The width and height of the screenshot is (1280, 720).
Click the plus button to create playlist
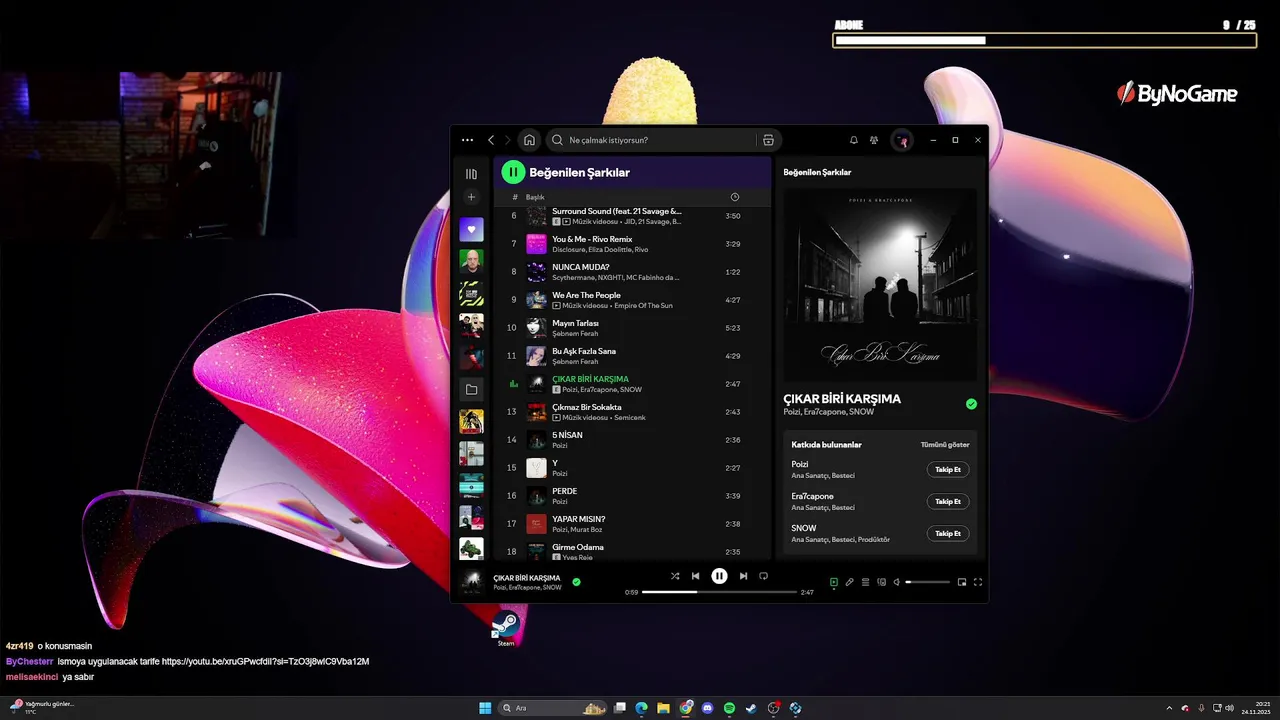pyautogui.click(x=471, y=197)
